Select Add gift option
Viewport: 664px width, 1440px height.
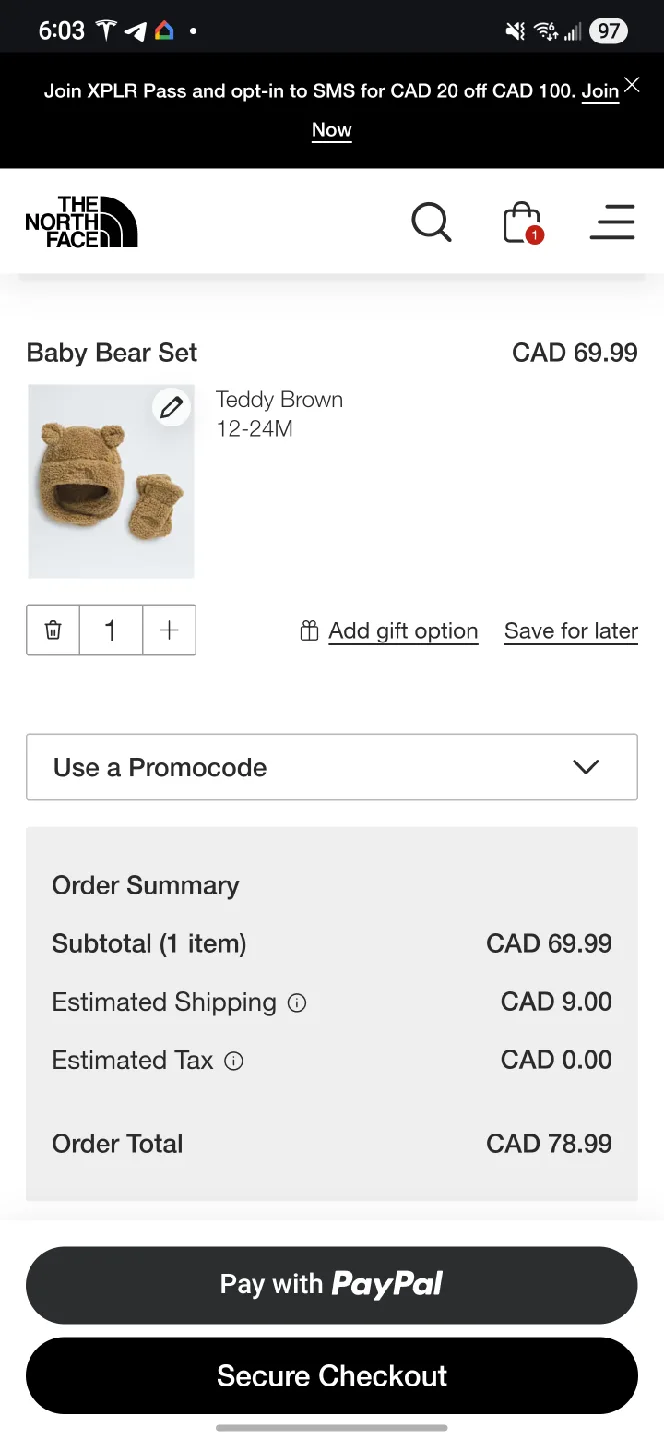tap(403, 630)
